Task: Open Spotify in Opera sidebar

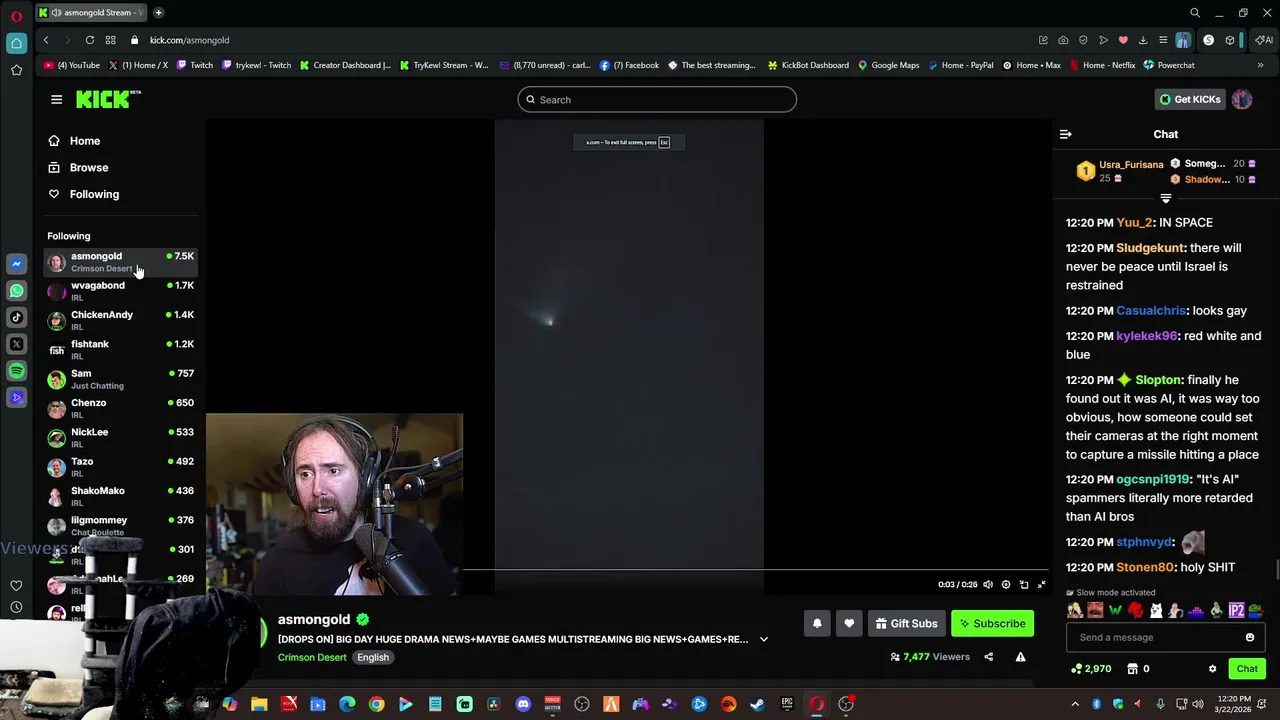Action: pyautogui.click(x=16, y=371)
